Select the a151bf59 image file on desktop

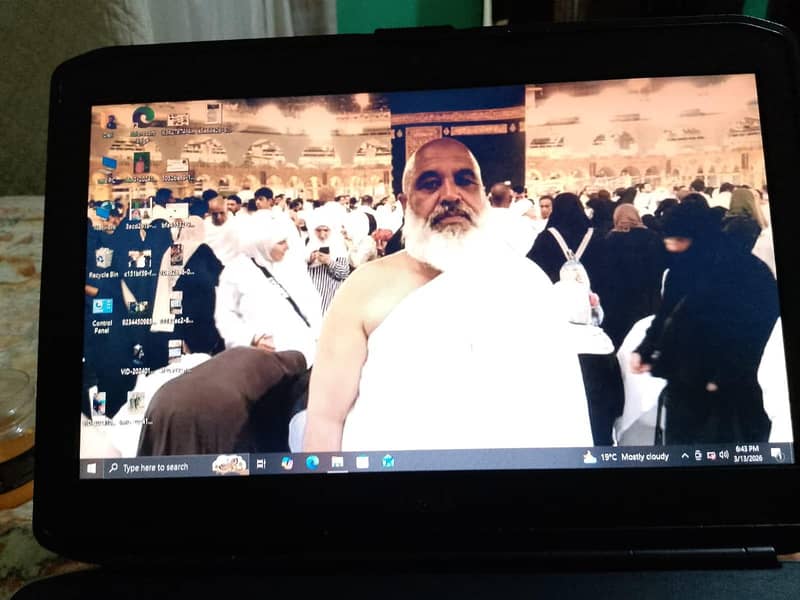pyautogui.click(x=139, y=264)
